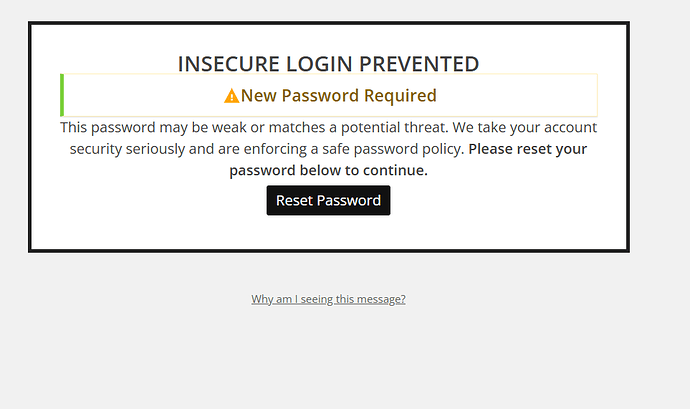
Task: Click the word "LOGIN" in the heading
Action: [319, 64]
